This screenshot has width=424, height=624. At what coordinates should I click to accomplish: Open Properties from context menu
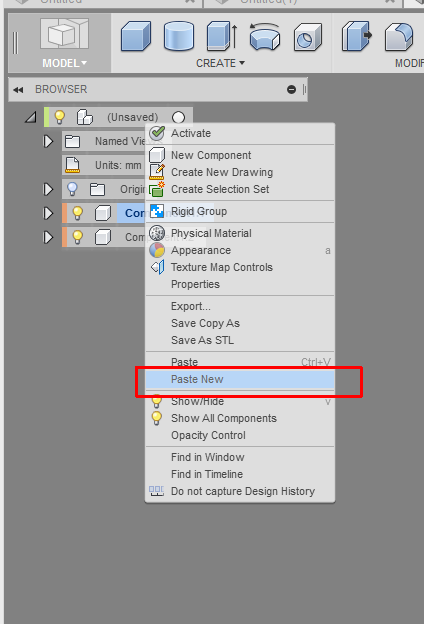[240, 285]
